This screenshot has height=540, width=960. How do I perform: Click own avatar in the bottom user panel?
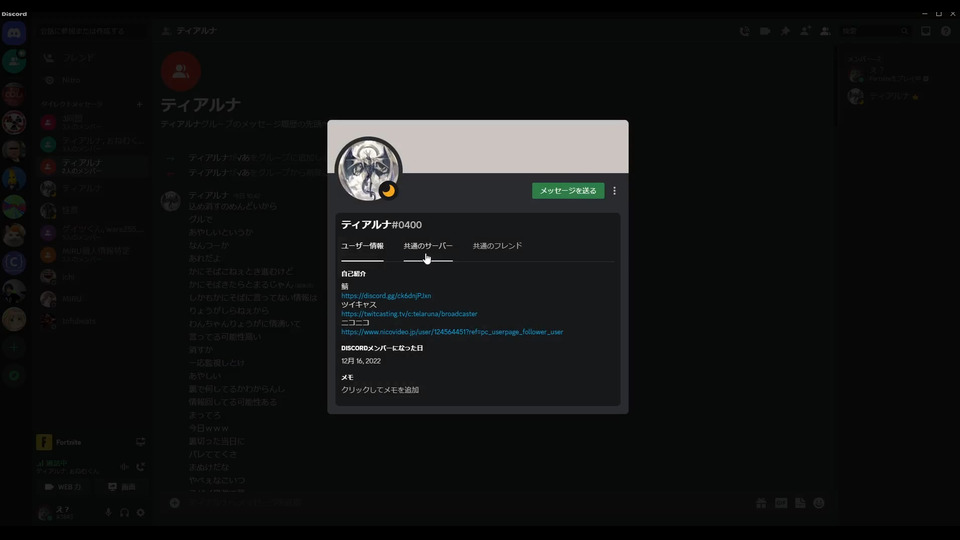(45, 513)
